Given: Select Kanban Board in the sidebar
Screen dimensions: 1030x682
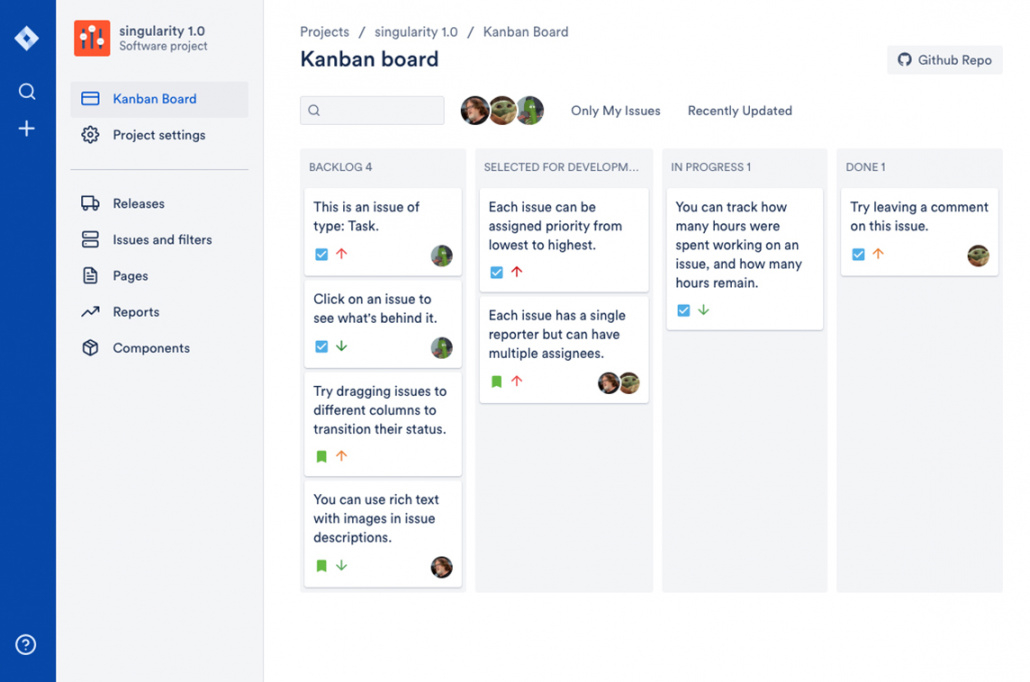Looking at the screenshot, I should tap(154, 99).
